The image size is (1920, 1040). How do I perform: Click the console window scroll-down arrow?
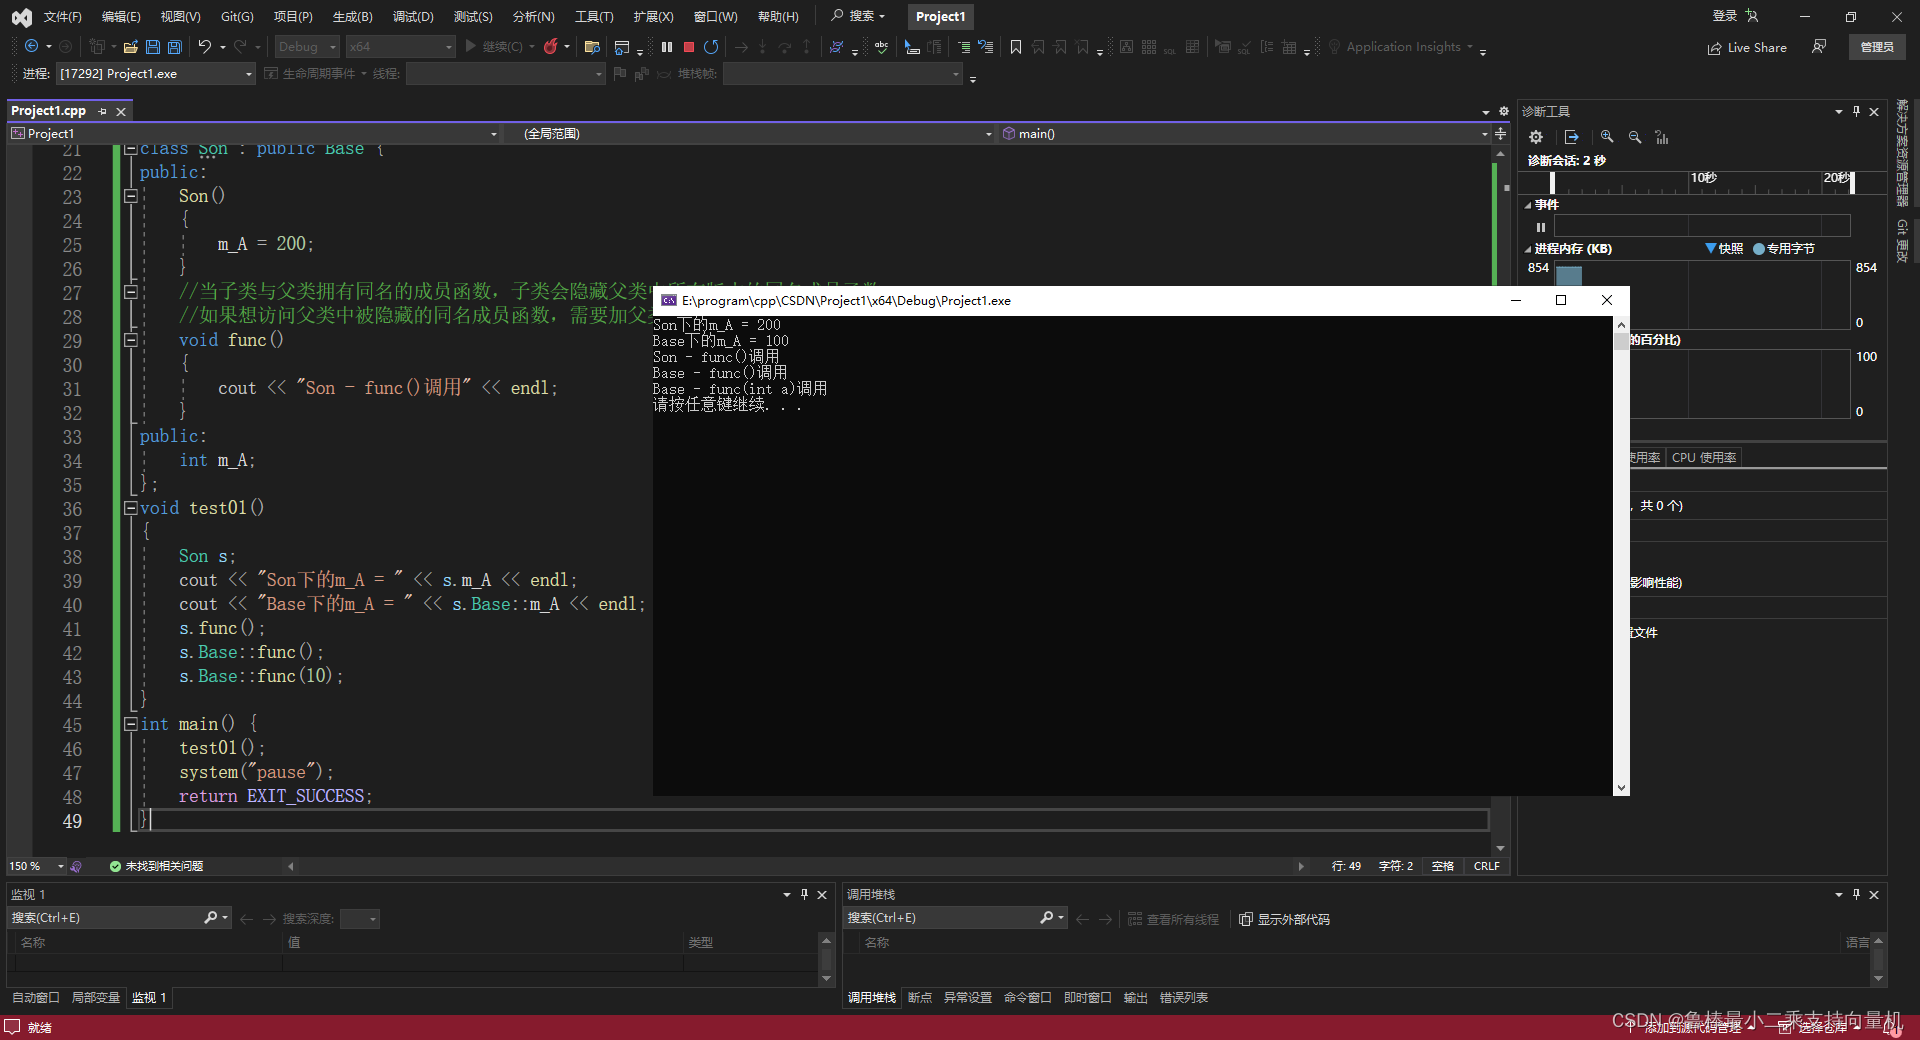pyautogui.click(x=1621, y=788)
